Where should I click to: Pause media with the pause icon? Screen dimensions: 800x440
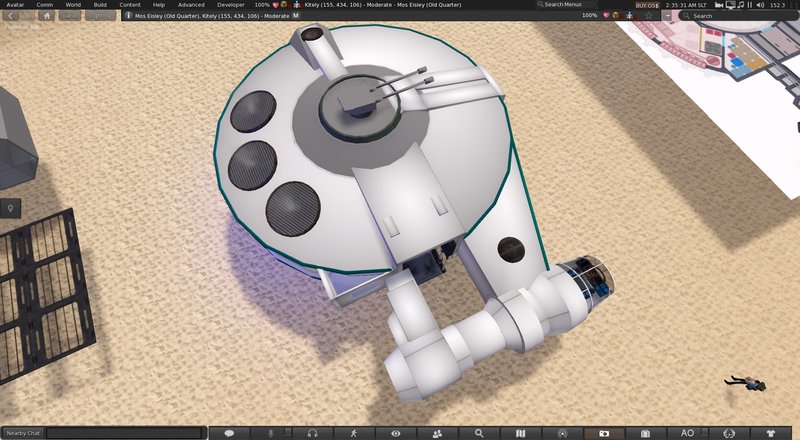749,5
